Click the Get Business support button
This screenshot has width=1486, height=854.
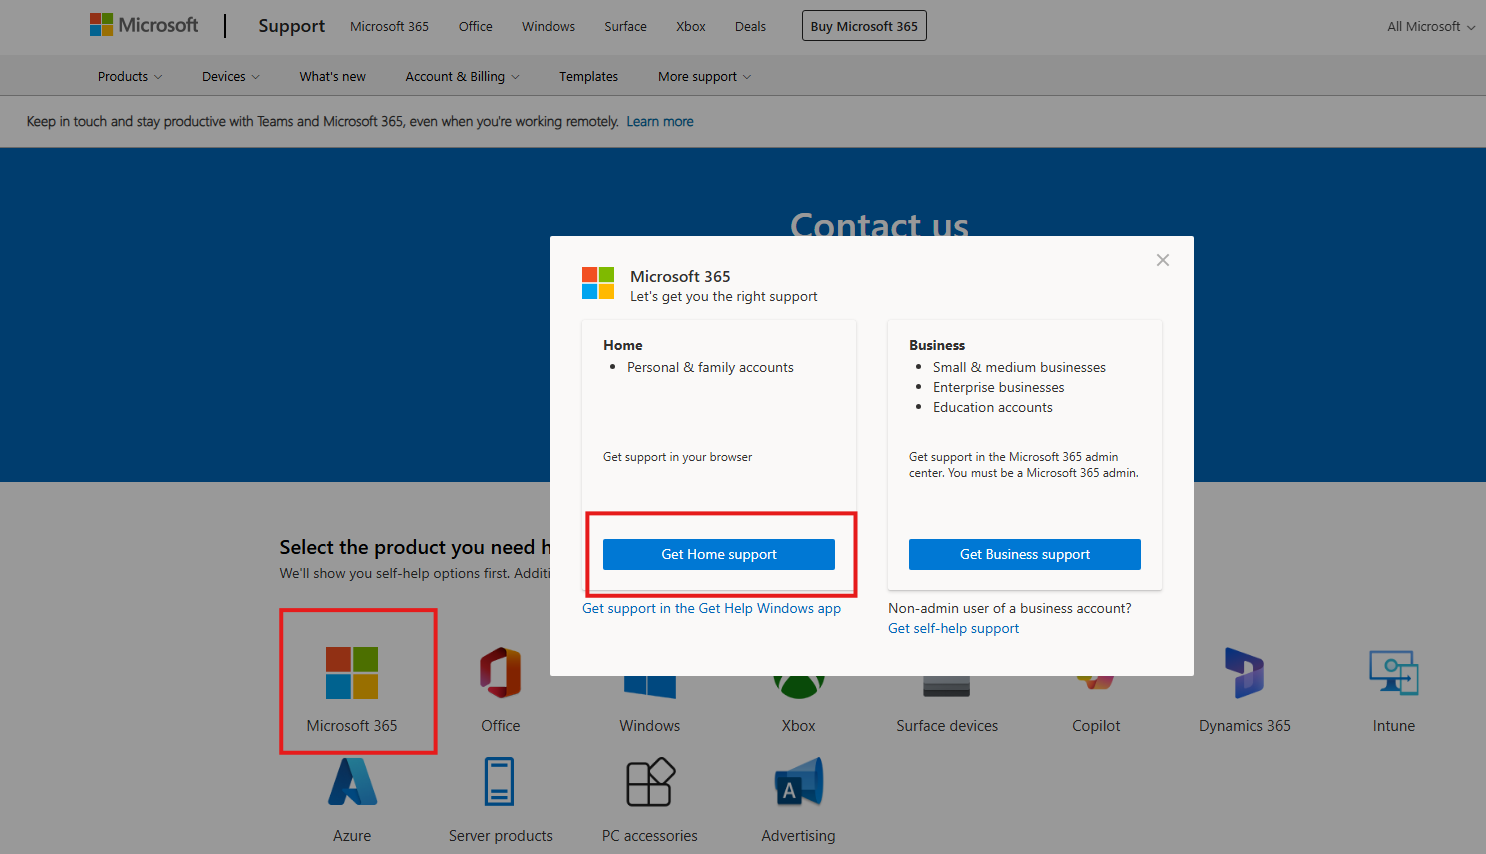pyautogui.click(x=1025, y=554)
